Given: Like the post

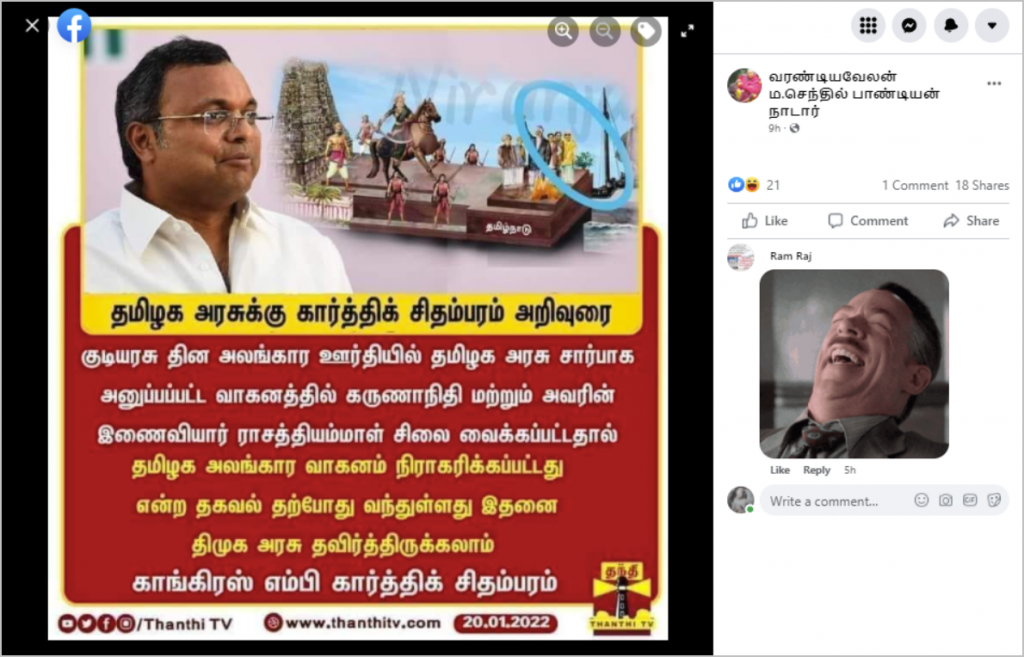Looking at the screenshot, I should coord(765,221).
